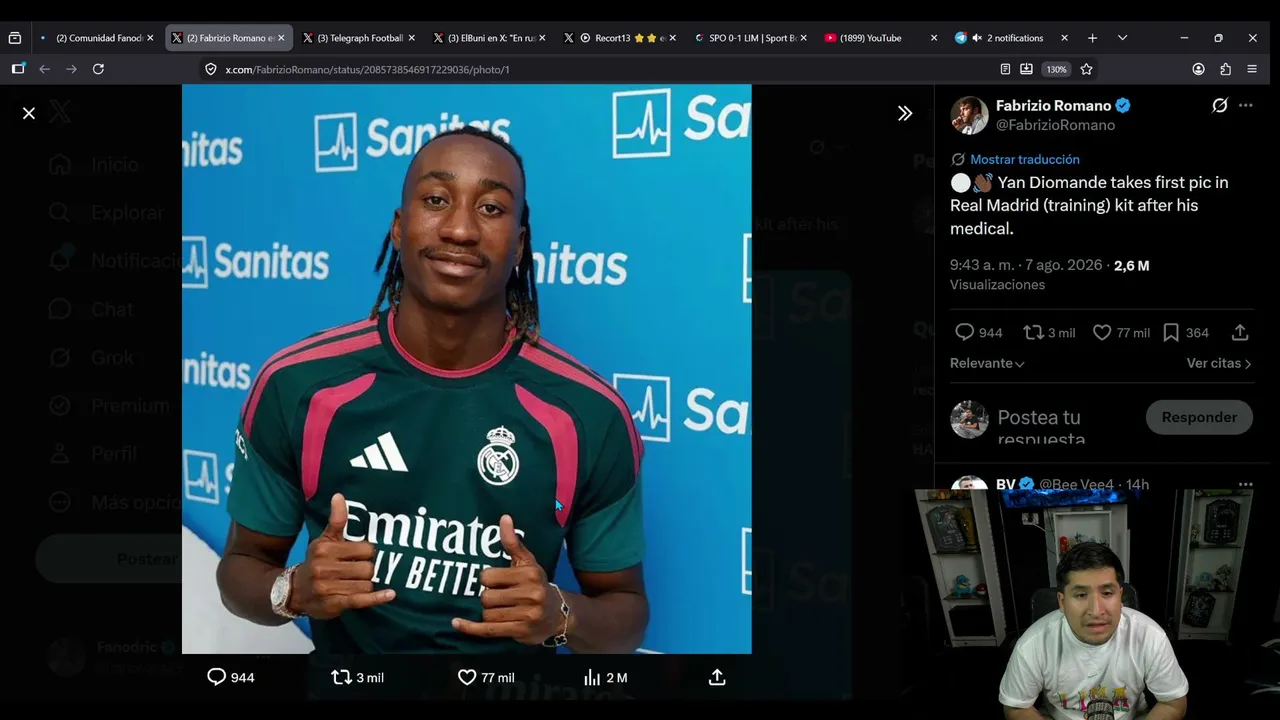Click the reply bubble 944 below the photo
Screen dimensions: 1280x720
coord(230,677)
